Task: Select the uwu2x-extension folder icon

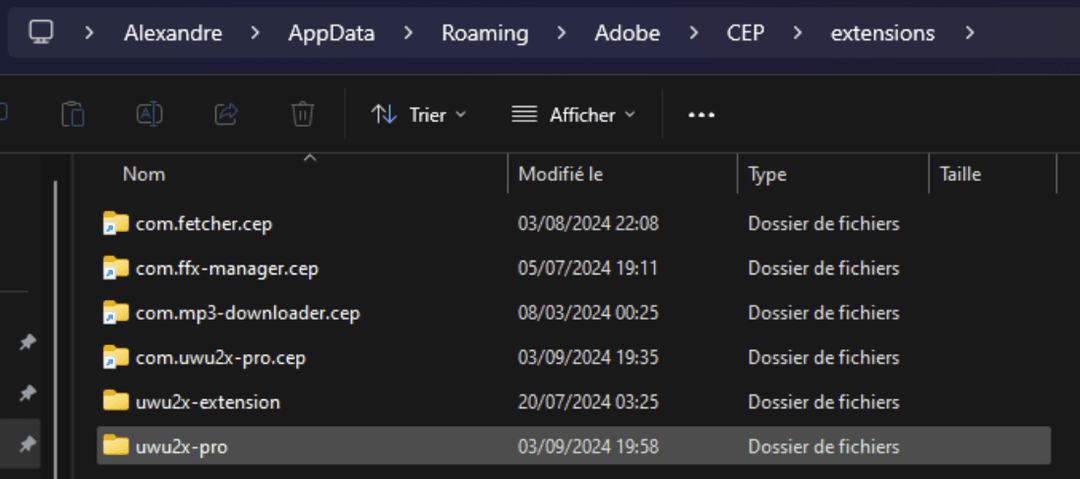Action: click(x=116, y=402)
